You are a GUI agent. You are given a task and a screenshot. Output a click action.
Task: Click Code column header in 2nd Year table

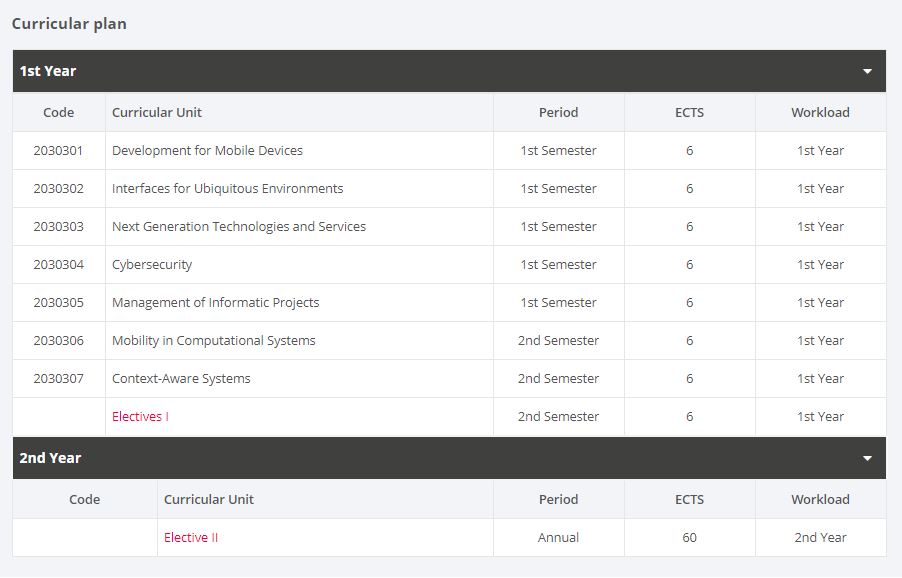point(85,500)
